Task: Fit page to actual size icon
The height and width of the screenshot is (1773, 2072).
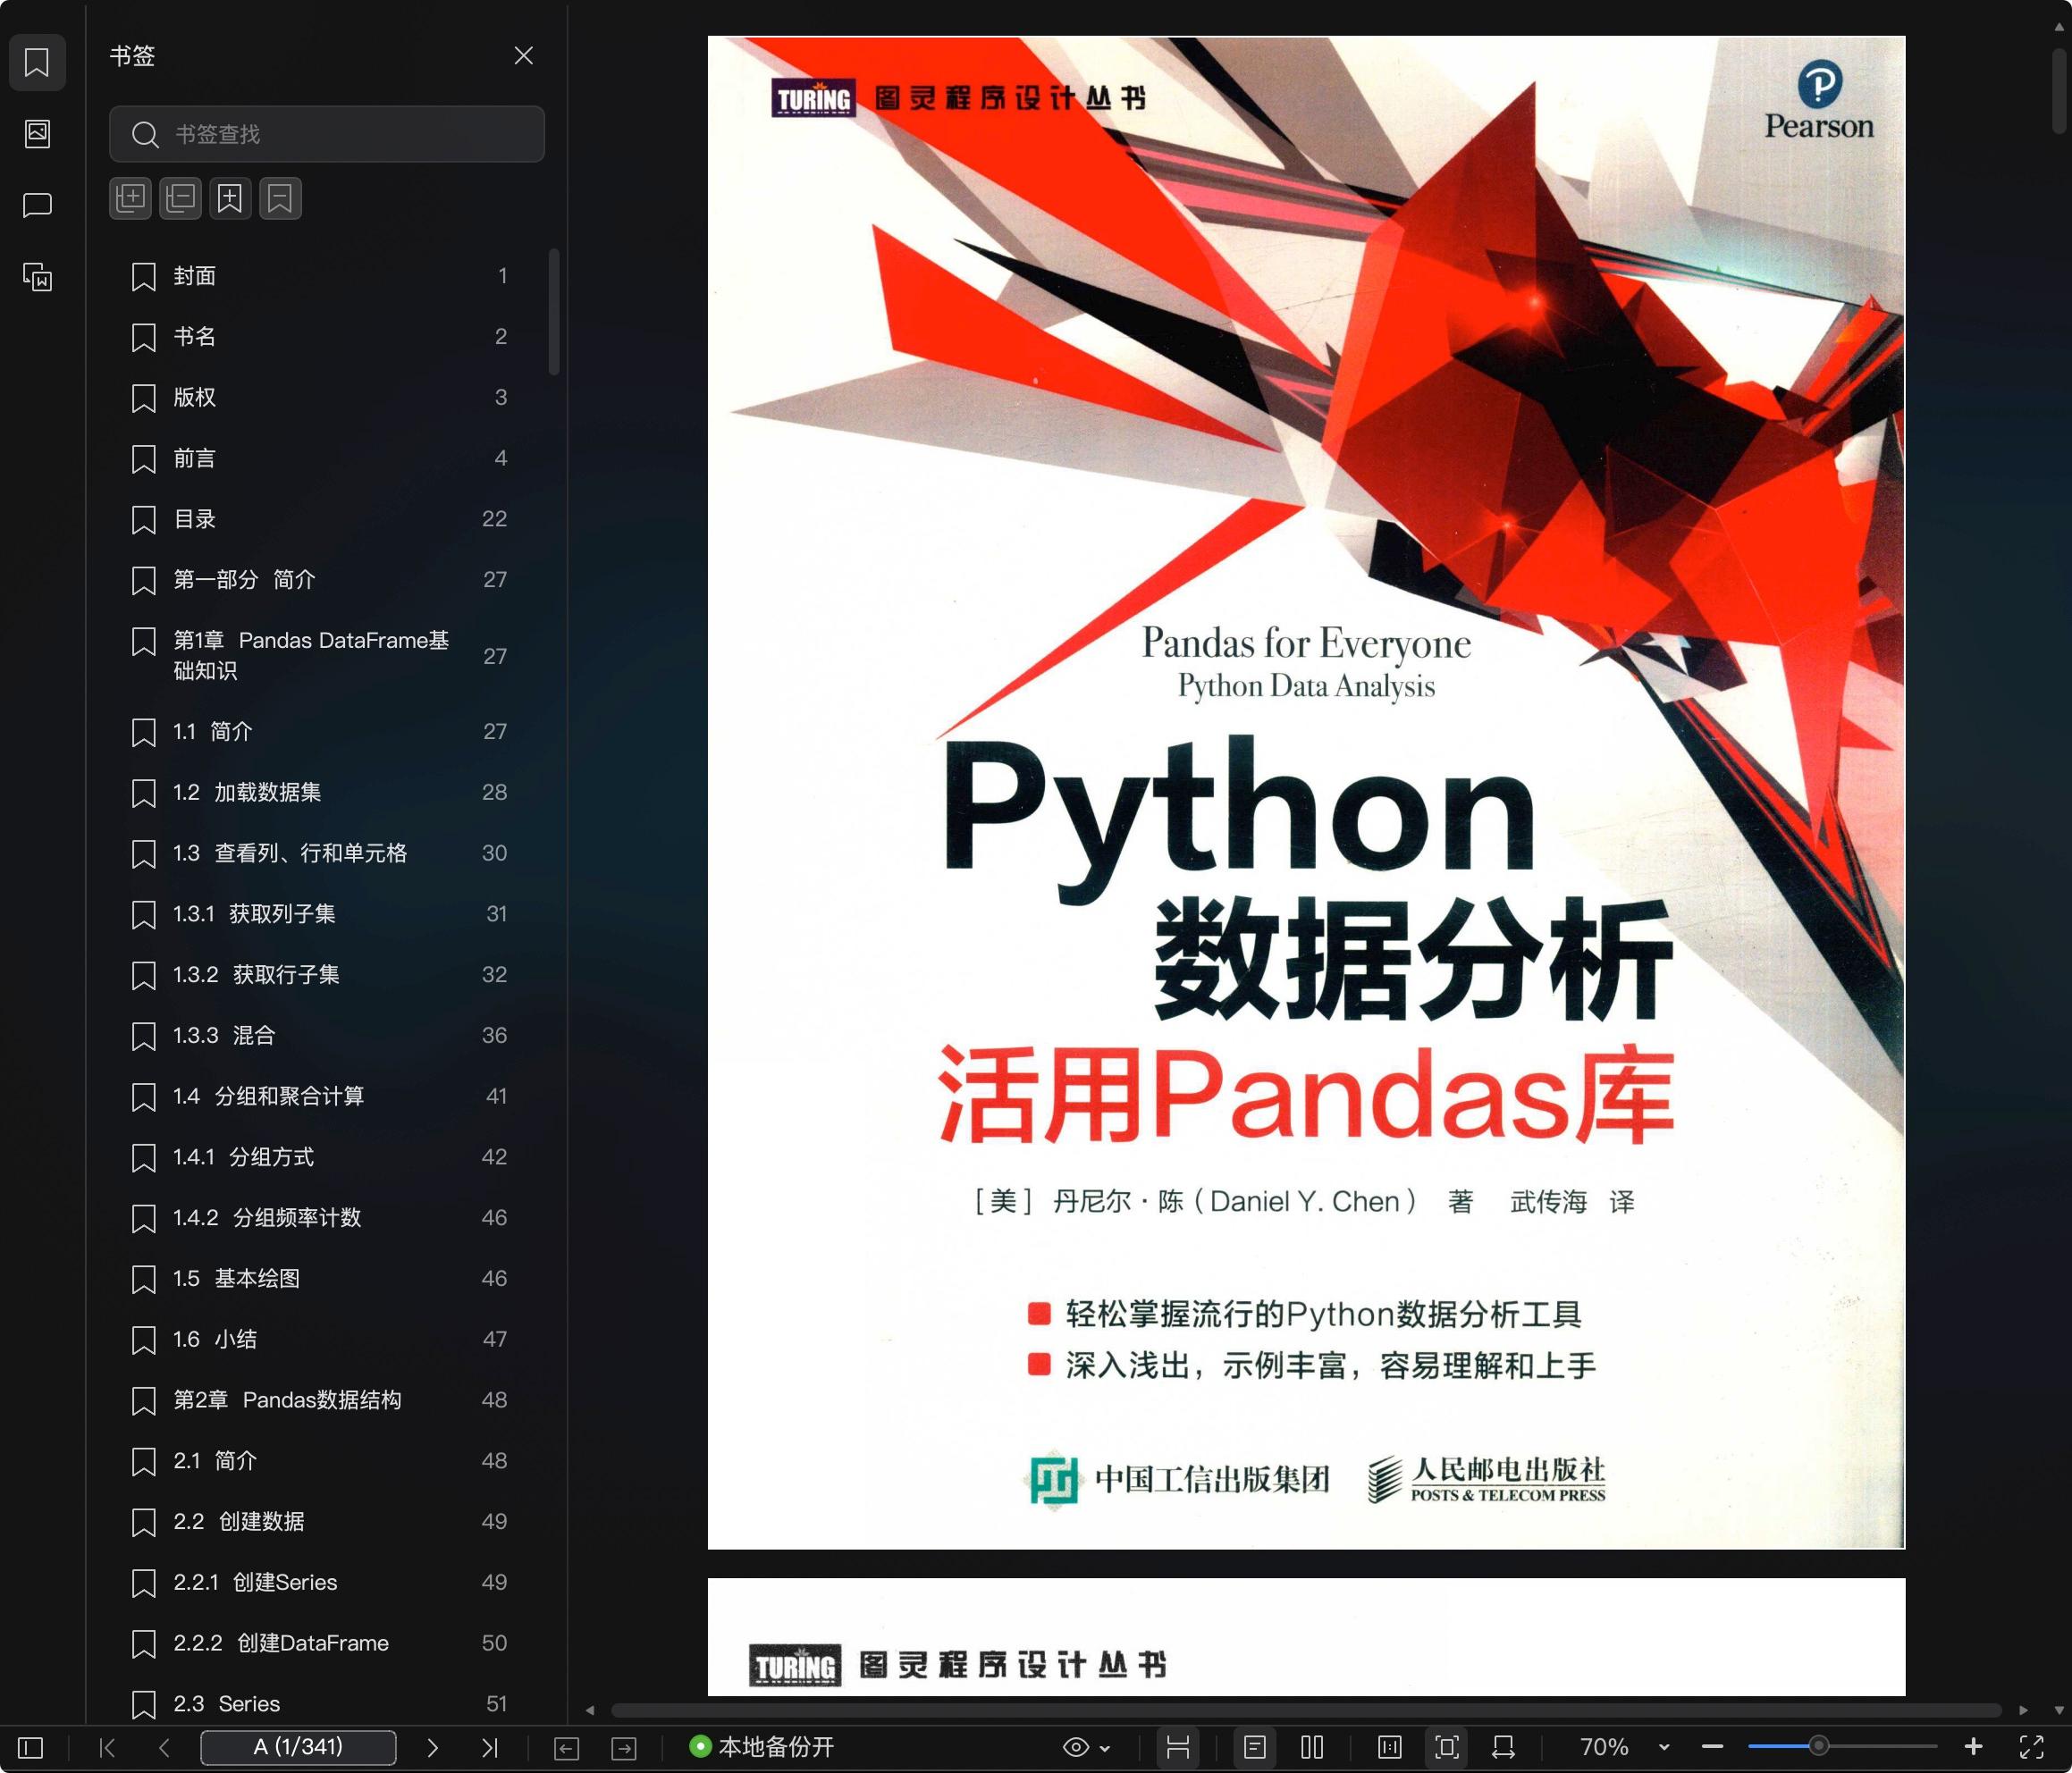Action: click(x=1390, y=1747)
